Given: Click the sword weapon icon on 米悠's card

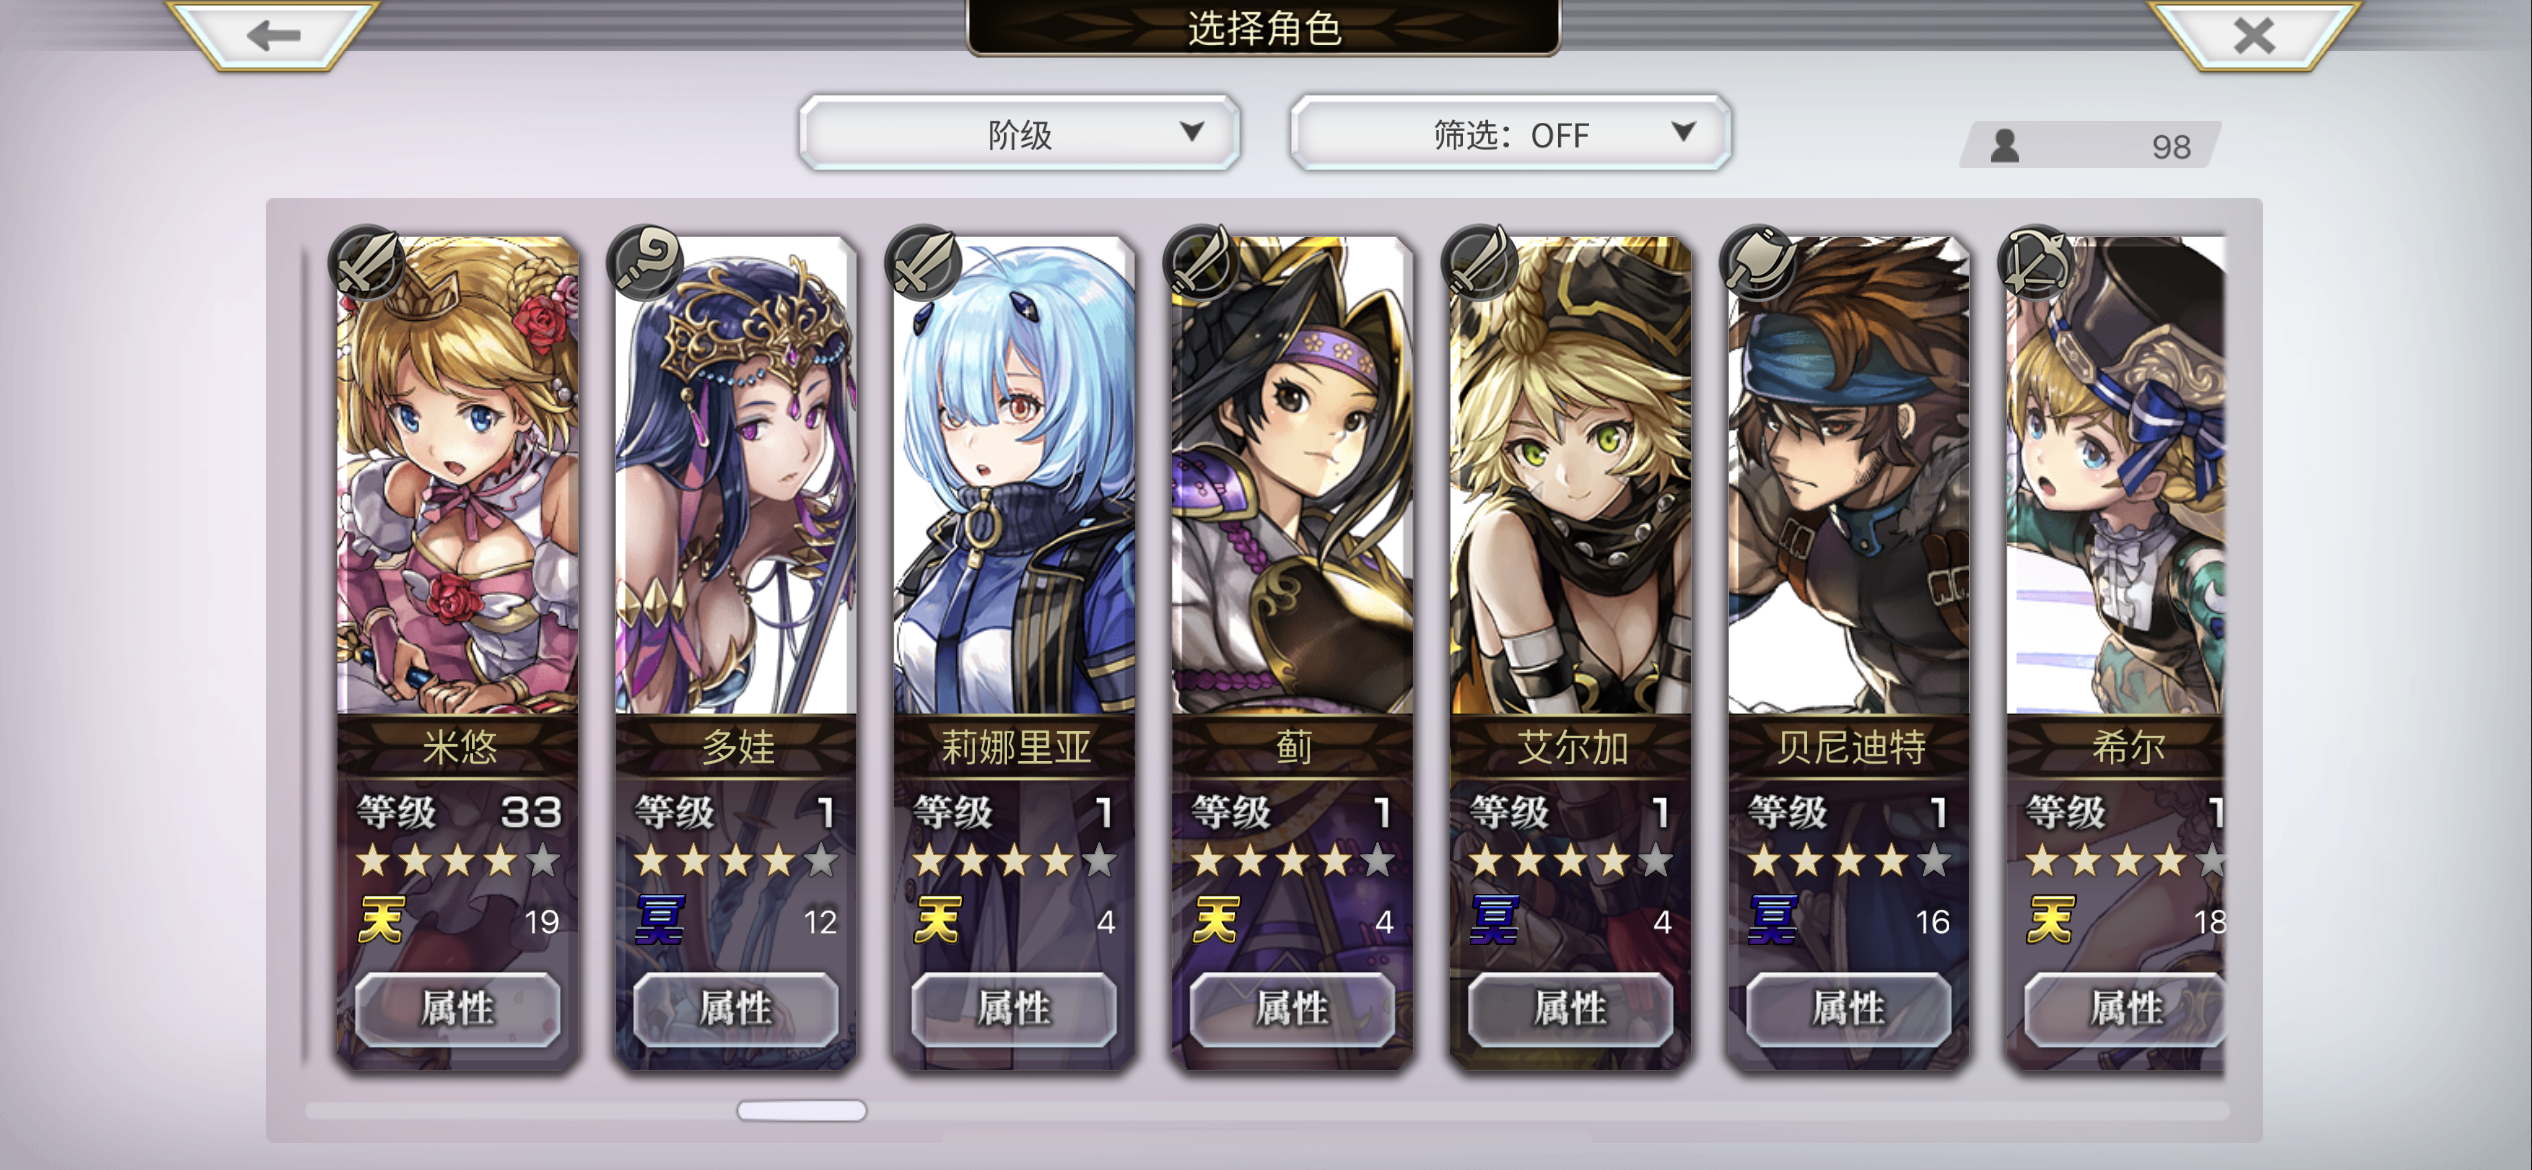Looking at the screenshot, I should (367, 264).
